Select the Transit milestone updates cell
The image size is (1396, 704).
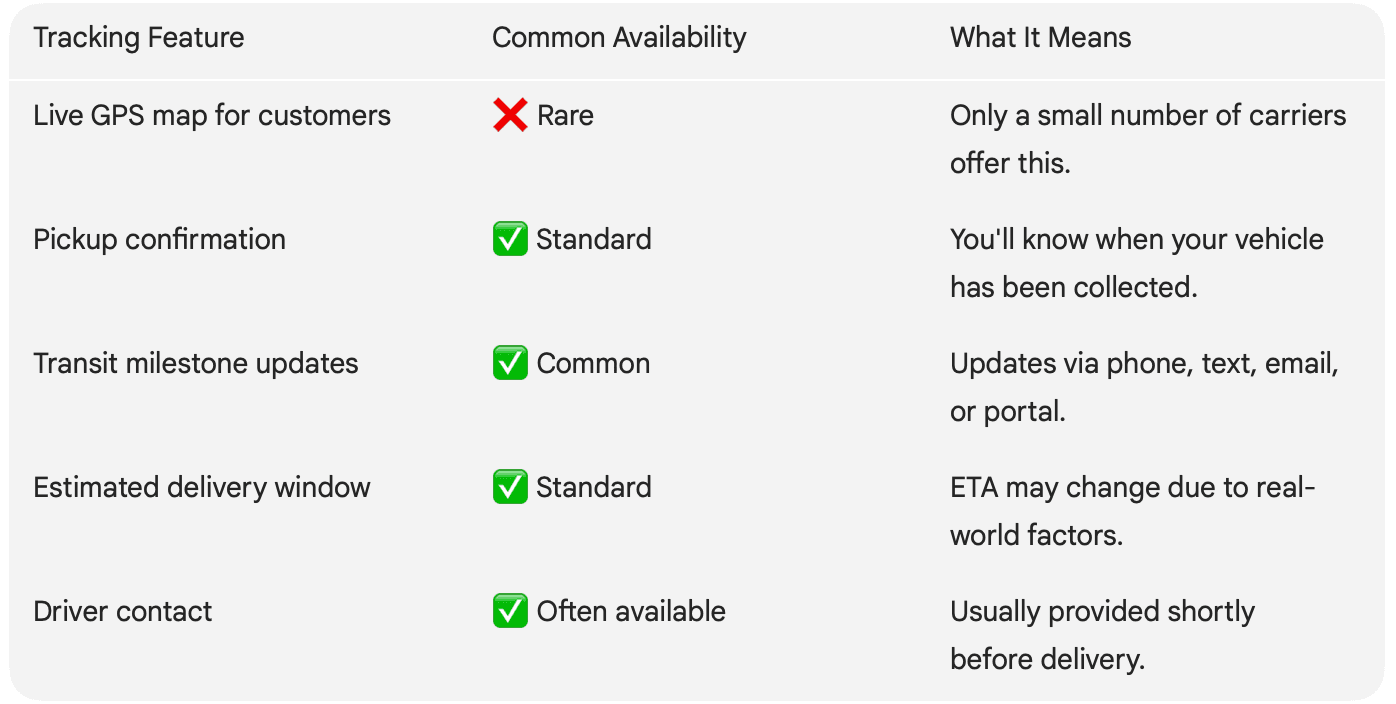(196, 363)
